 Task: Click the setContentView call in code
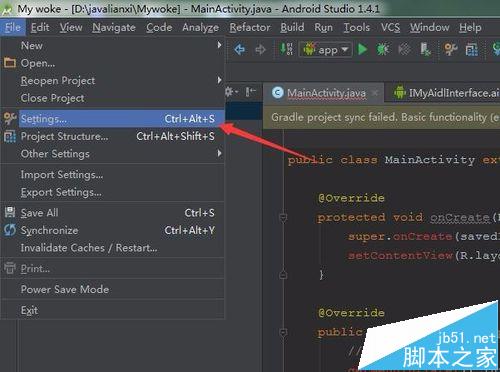(400, 256)
